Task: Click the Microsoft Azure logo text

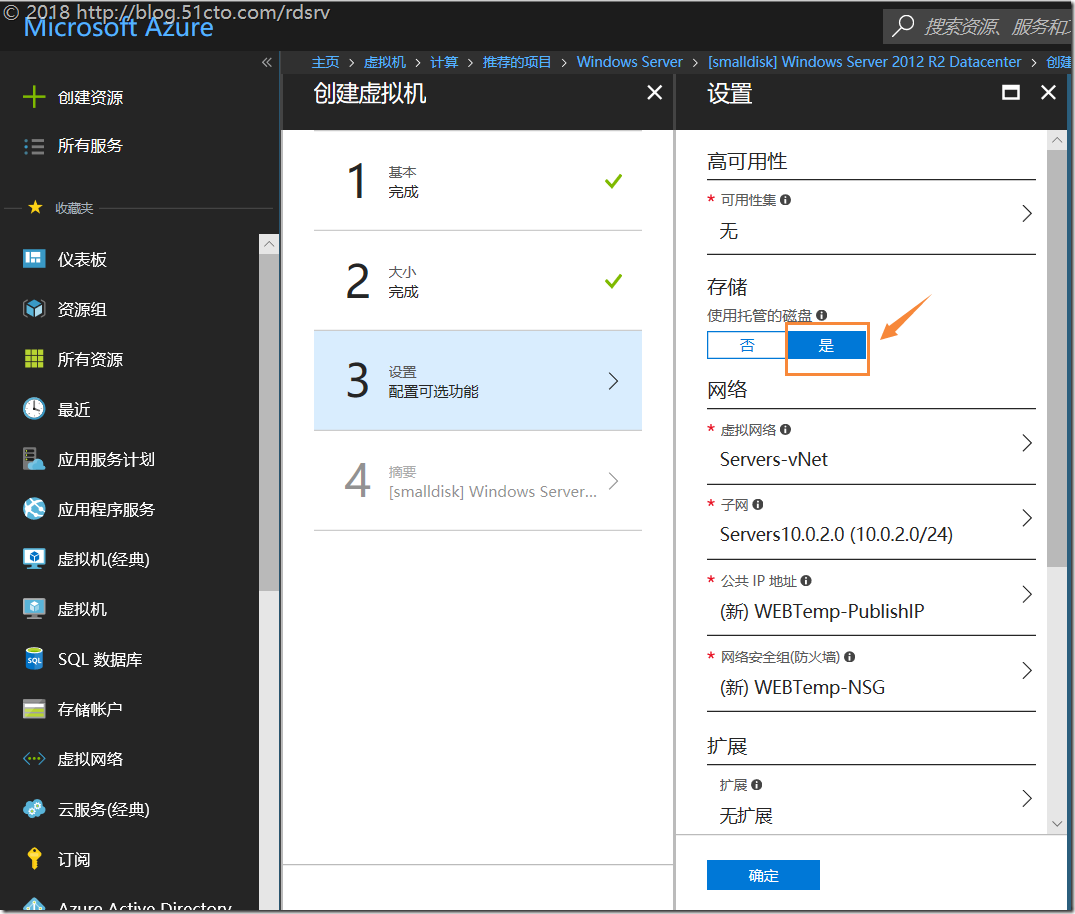Action: tap(119, 28)
